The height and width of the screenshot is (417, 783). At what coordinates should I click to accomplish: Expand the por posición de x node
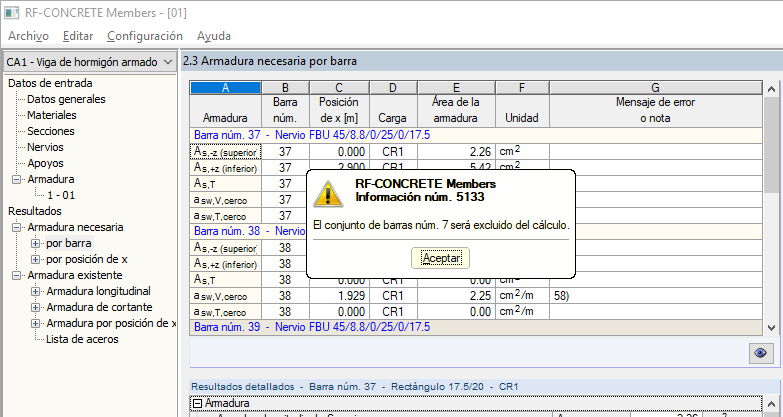pyautogui.click(x=35, y=259)
